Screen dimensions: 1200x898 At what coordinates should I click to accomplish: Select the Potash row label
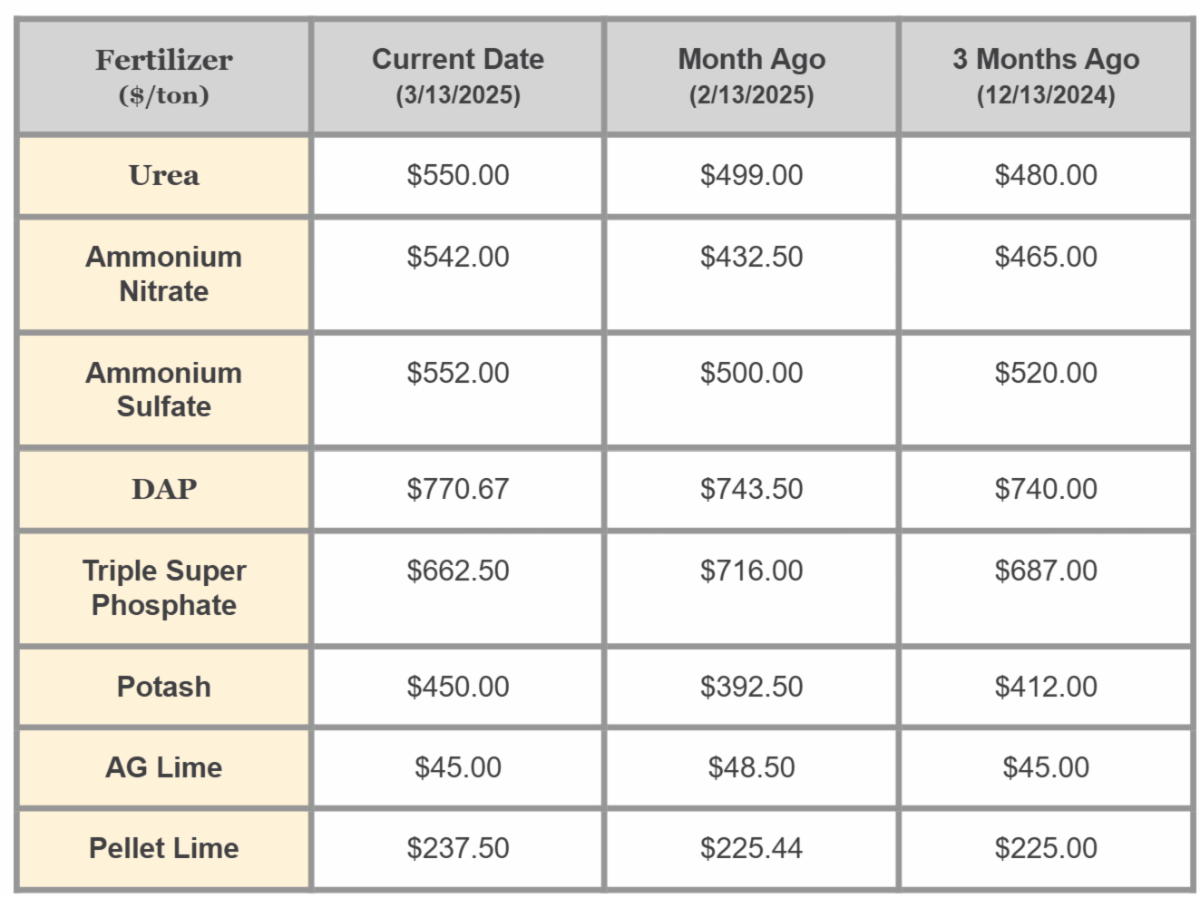(x=164, y=687)
